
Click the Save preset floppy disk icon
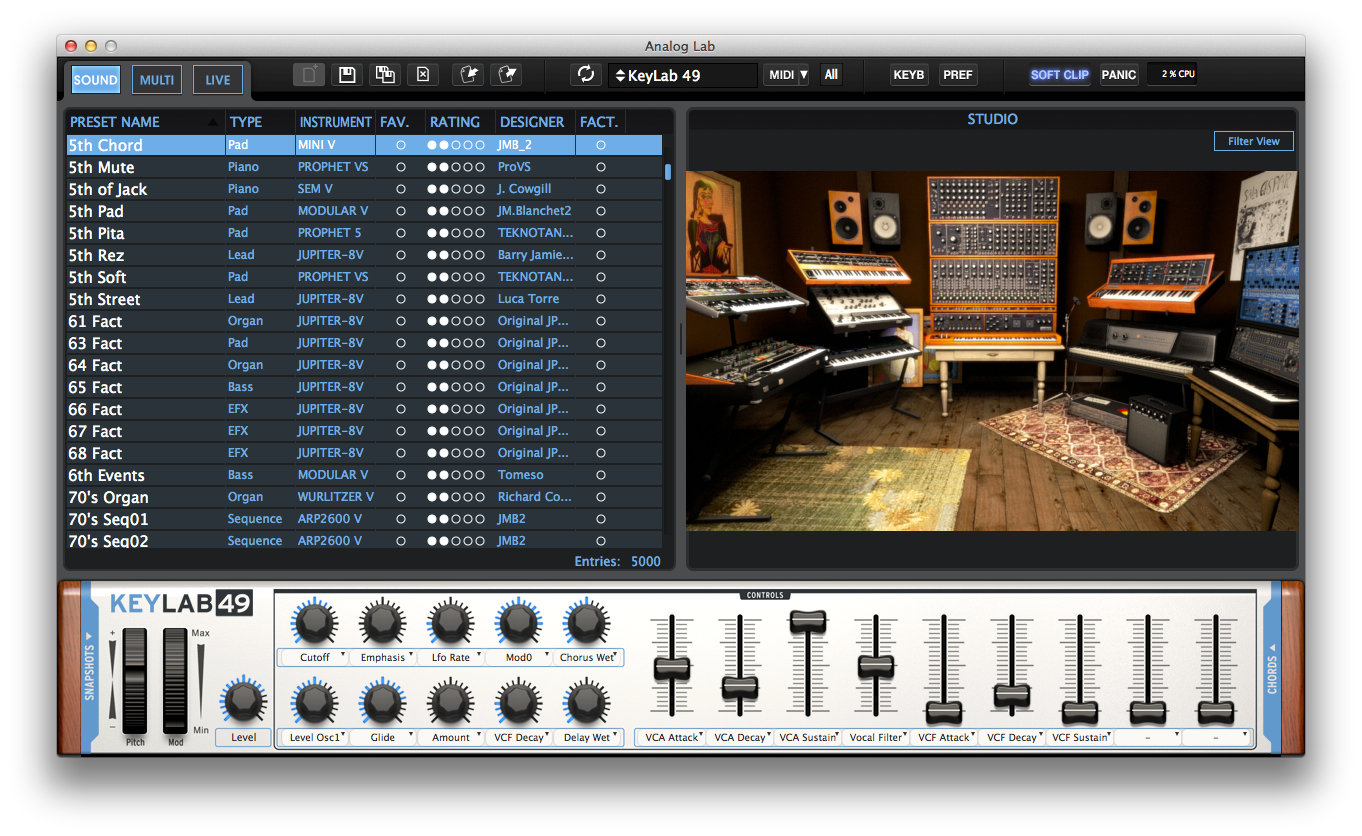(x=347, y=75)
